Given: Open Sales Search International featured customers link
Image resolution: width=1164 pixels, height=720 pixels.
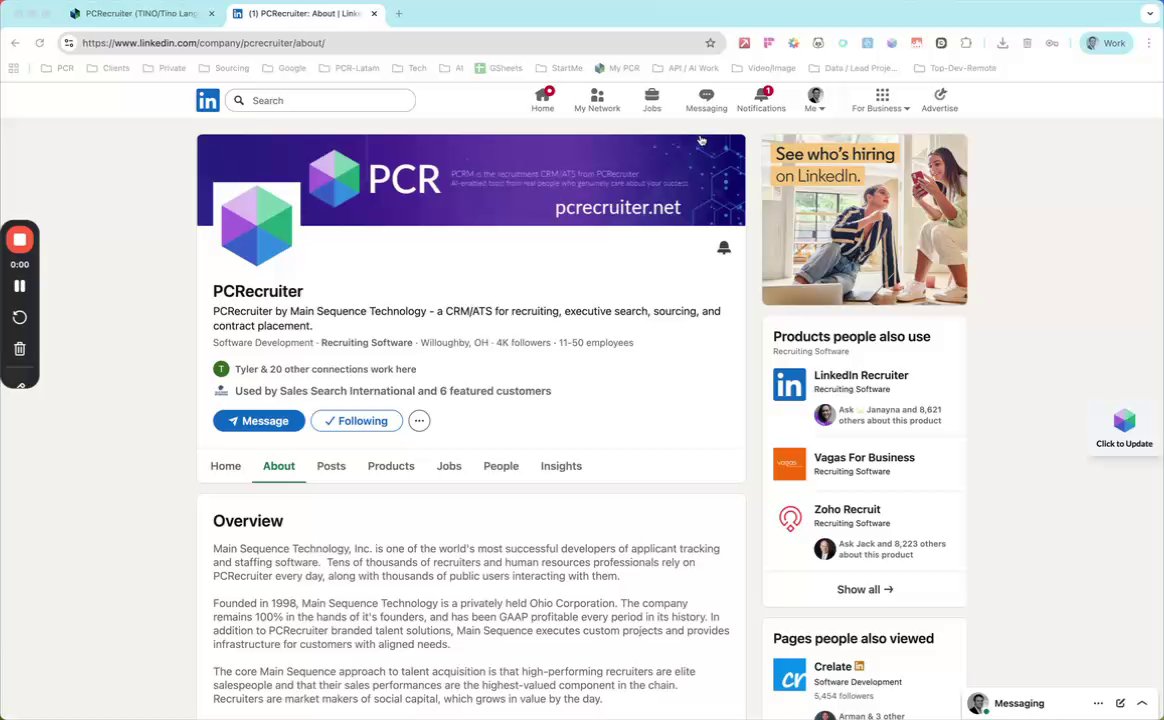Looking at the screenshot, I should tap(393, 391).
